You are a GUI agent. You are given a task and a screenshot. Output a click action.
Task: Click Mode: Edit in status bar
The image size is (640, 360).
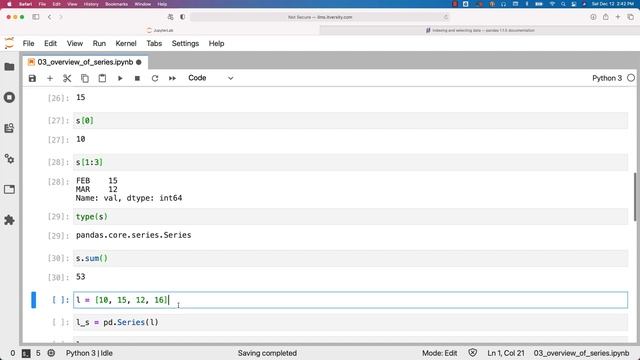point(440,353)
